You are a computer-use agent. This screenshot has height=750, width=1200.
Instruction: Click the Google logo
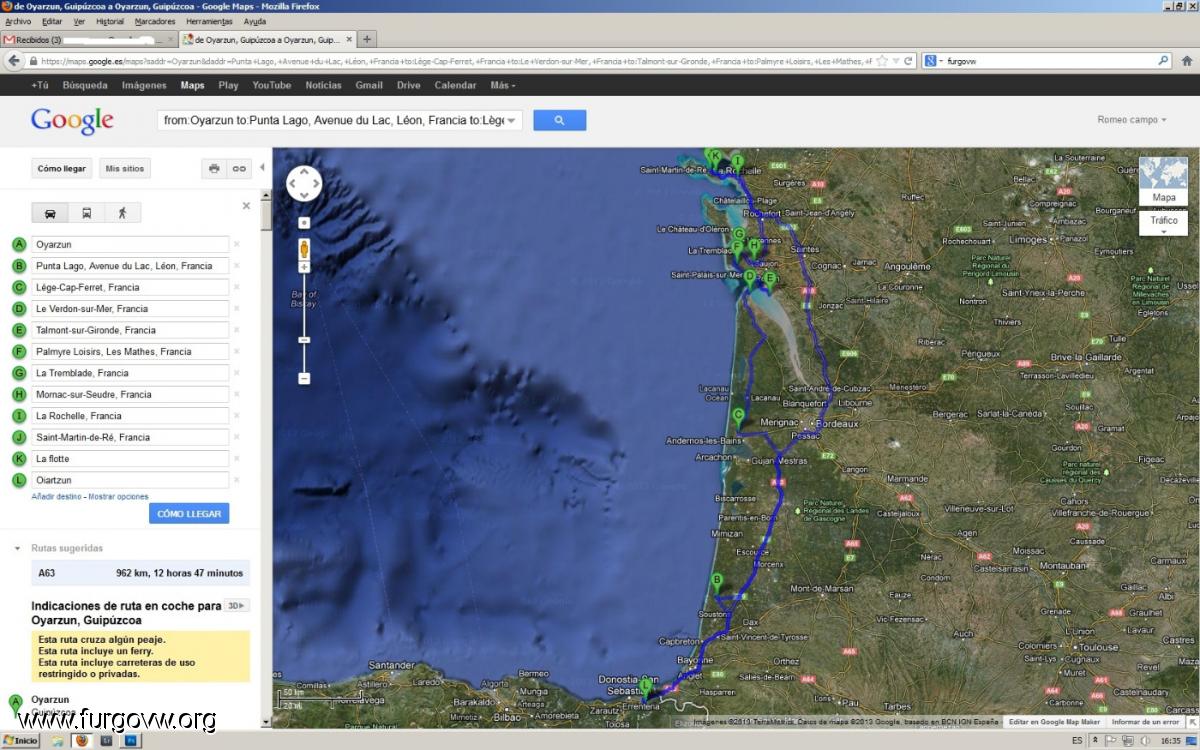72,120
